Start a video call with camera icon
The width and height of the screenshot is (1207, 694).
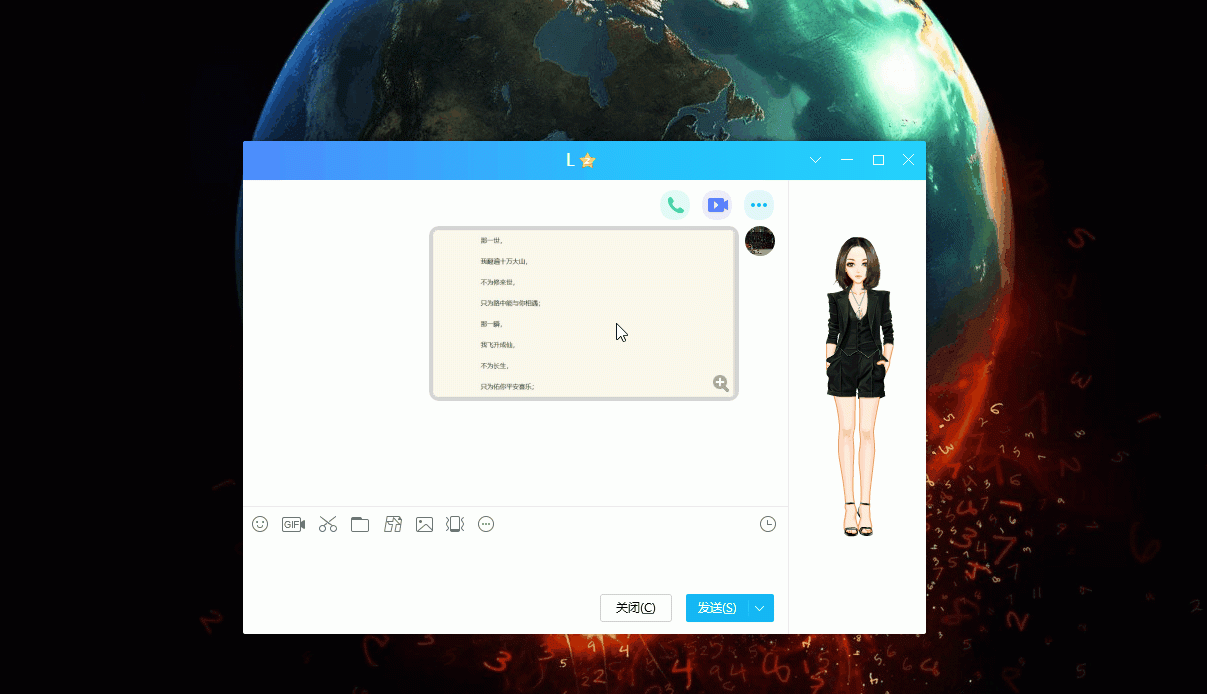click(x=717, y=205)
